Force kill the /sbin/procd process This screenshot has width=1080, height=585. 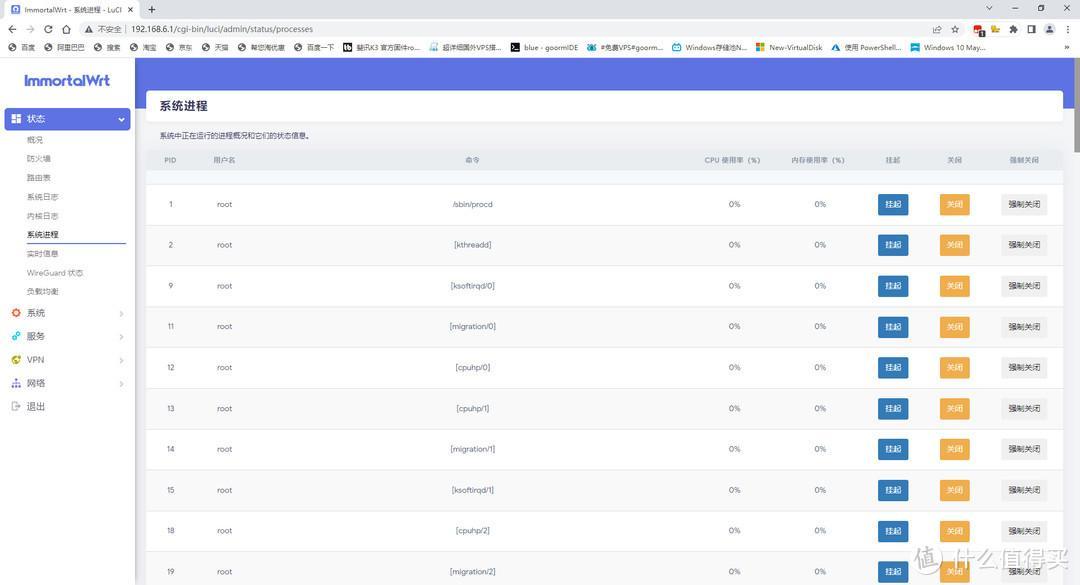pos(1024,205)
